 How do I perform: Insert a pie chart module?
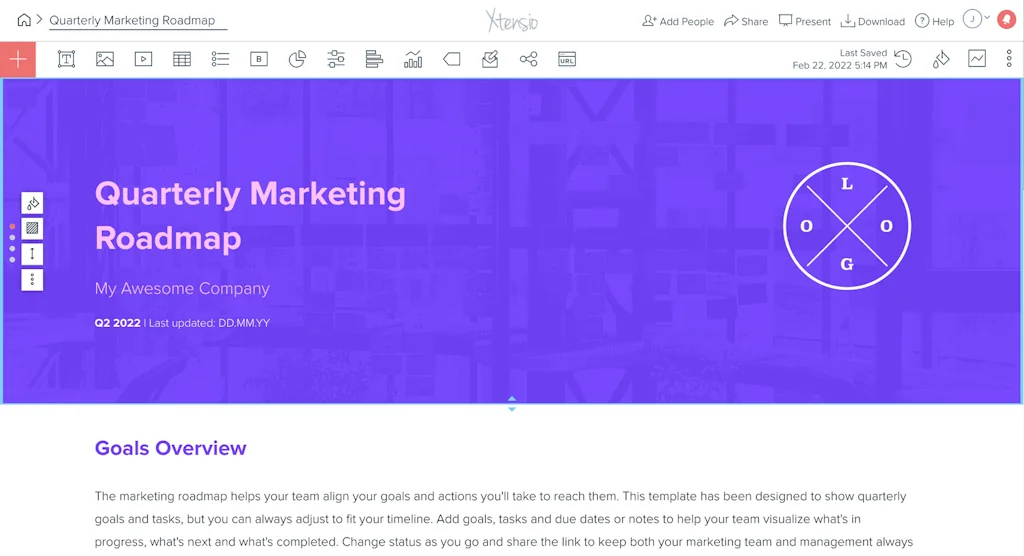[x=297, y=60]
